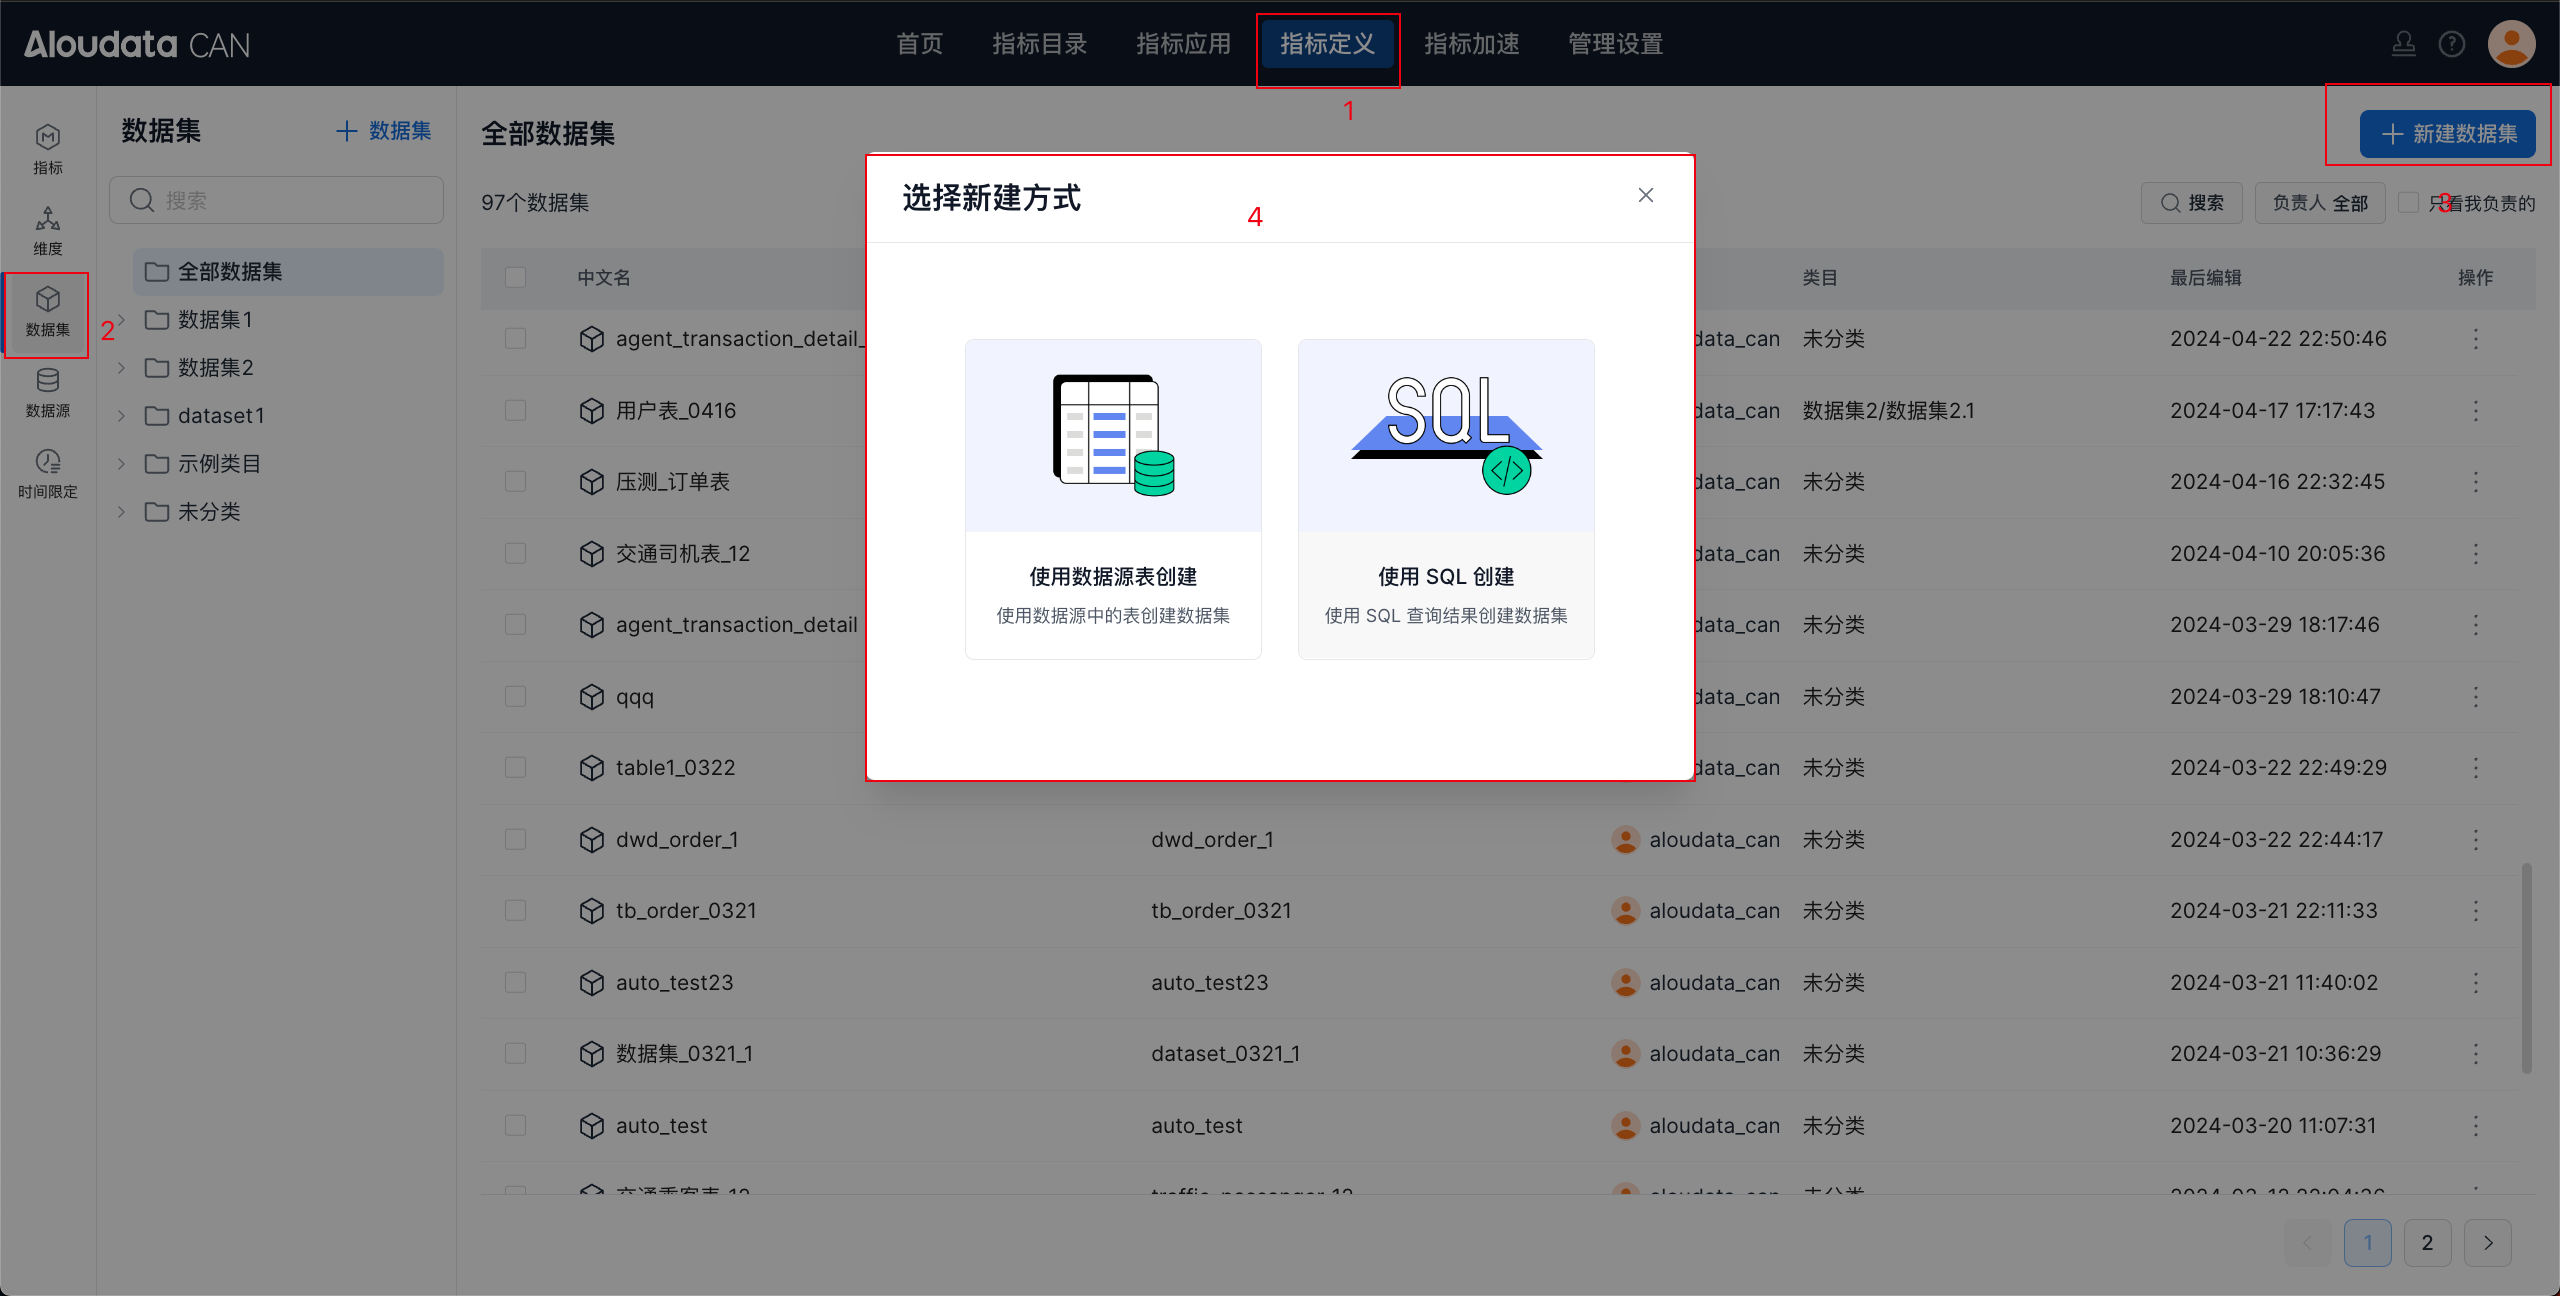Switch to the 管理设置 tab
This screenshot has width=2560, height=1296.
[x=1615, y=44]
